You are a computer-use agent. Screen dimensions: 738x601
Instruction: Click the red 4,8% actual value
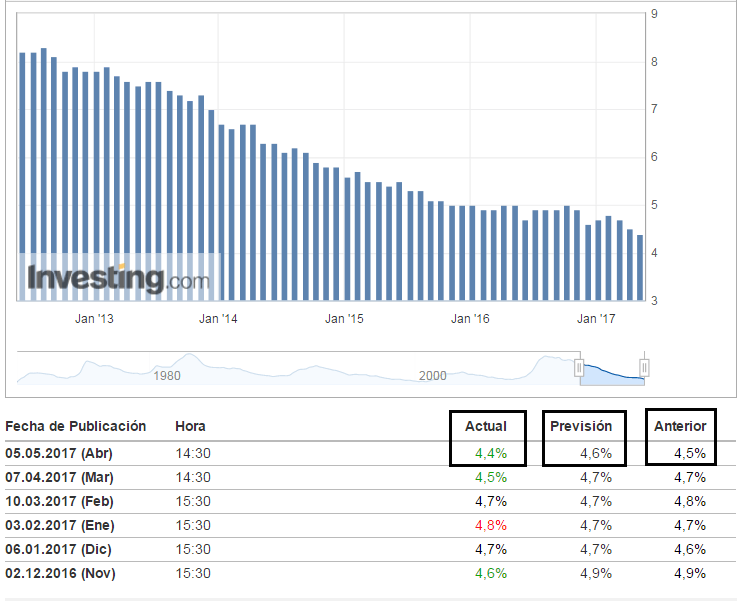click(491, 525)
